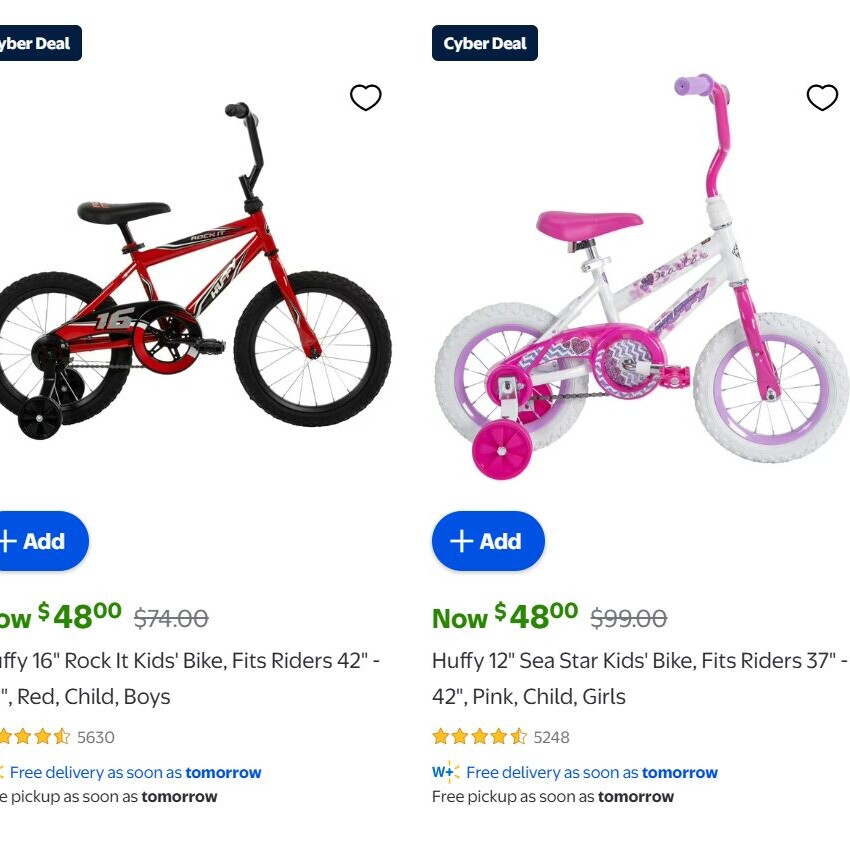The height and width of the screenshot is (850, 850).
Task: Click free pickup tomorrow text under Sea Star
Action: point(553,797)
